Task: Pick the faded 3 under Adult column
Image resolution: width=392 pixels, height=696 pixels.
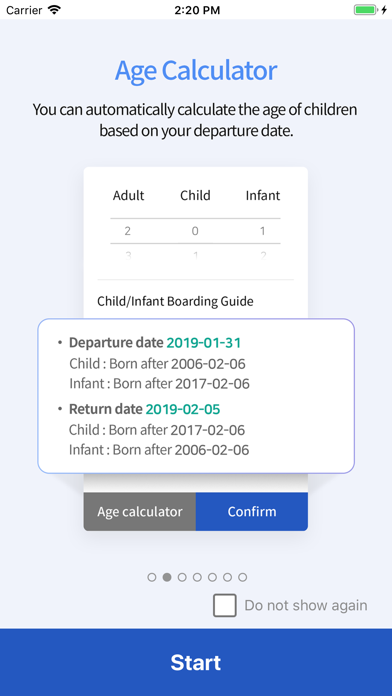Action: tap(128, 255)
